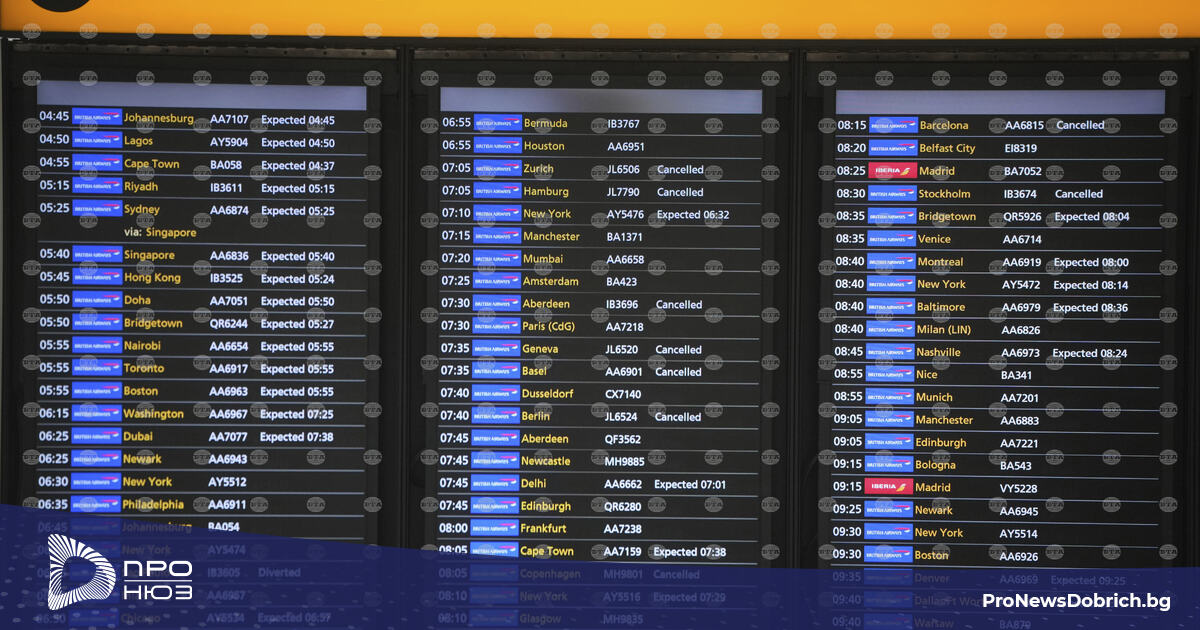This screenshot has width=1200, height=630.
Task: Click the ProNews logo in the bottom-left corner
Action: point(120,572)
